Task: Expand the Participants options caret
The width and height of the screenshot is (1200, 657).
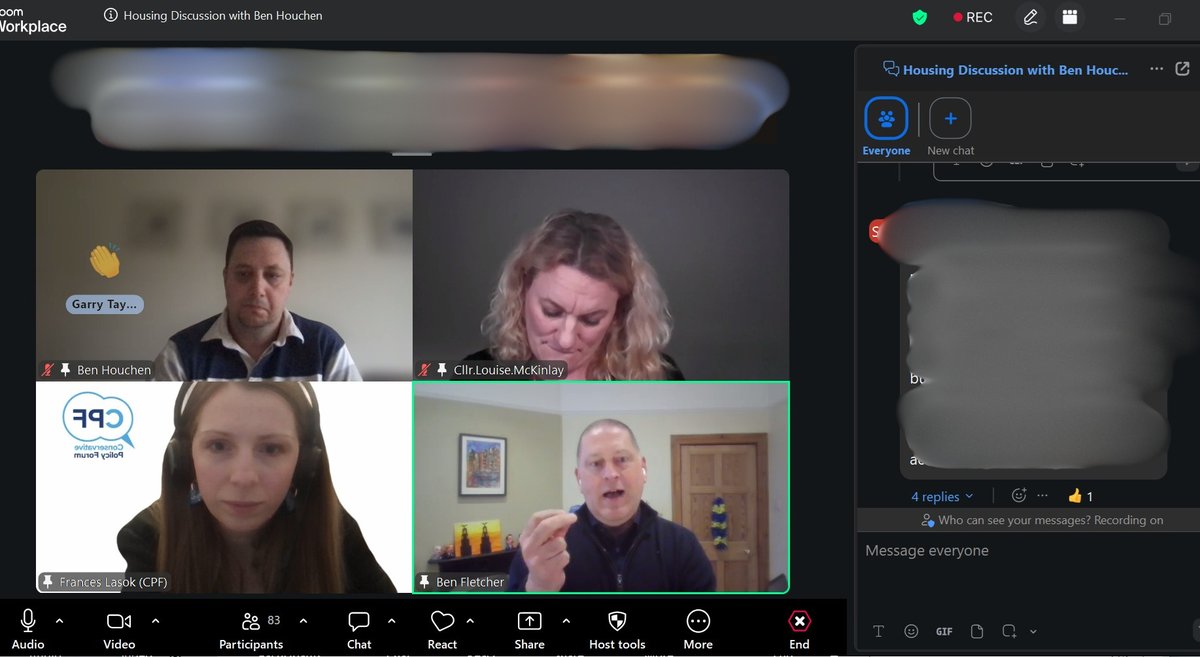Action: click(304, 621)
